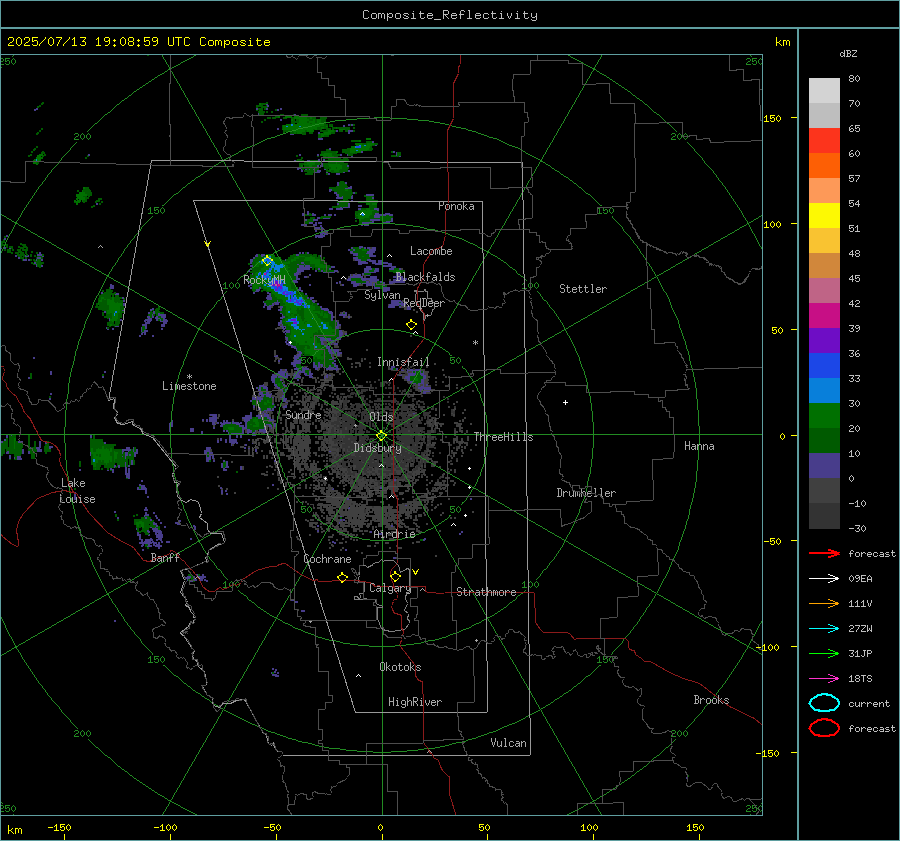900x841 pixels.
Task: Click the yellow diamond marker near RedDeer
Action: [411, 325]
